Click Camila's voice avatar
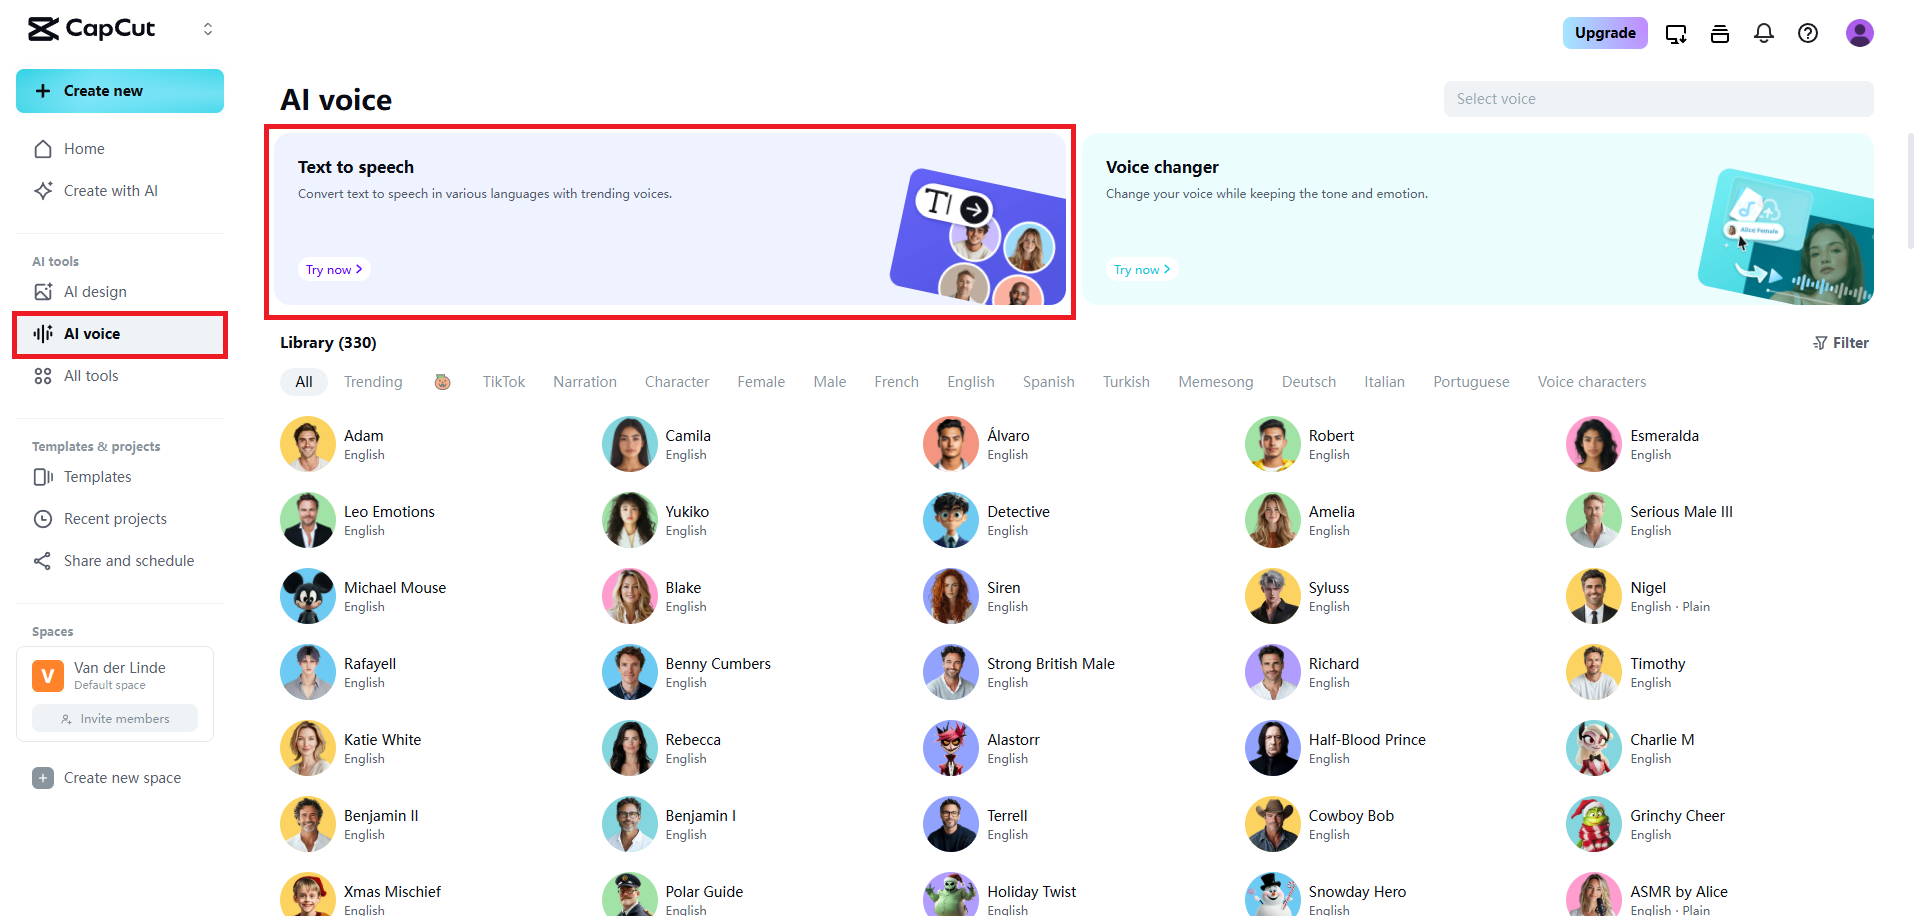The image size is (1920, 916). click(630, 444)
